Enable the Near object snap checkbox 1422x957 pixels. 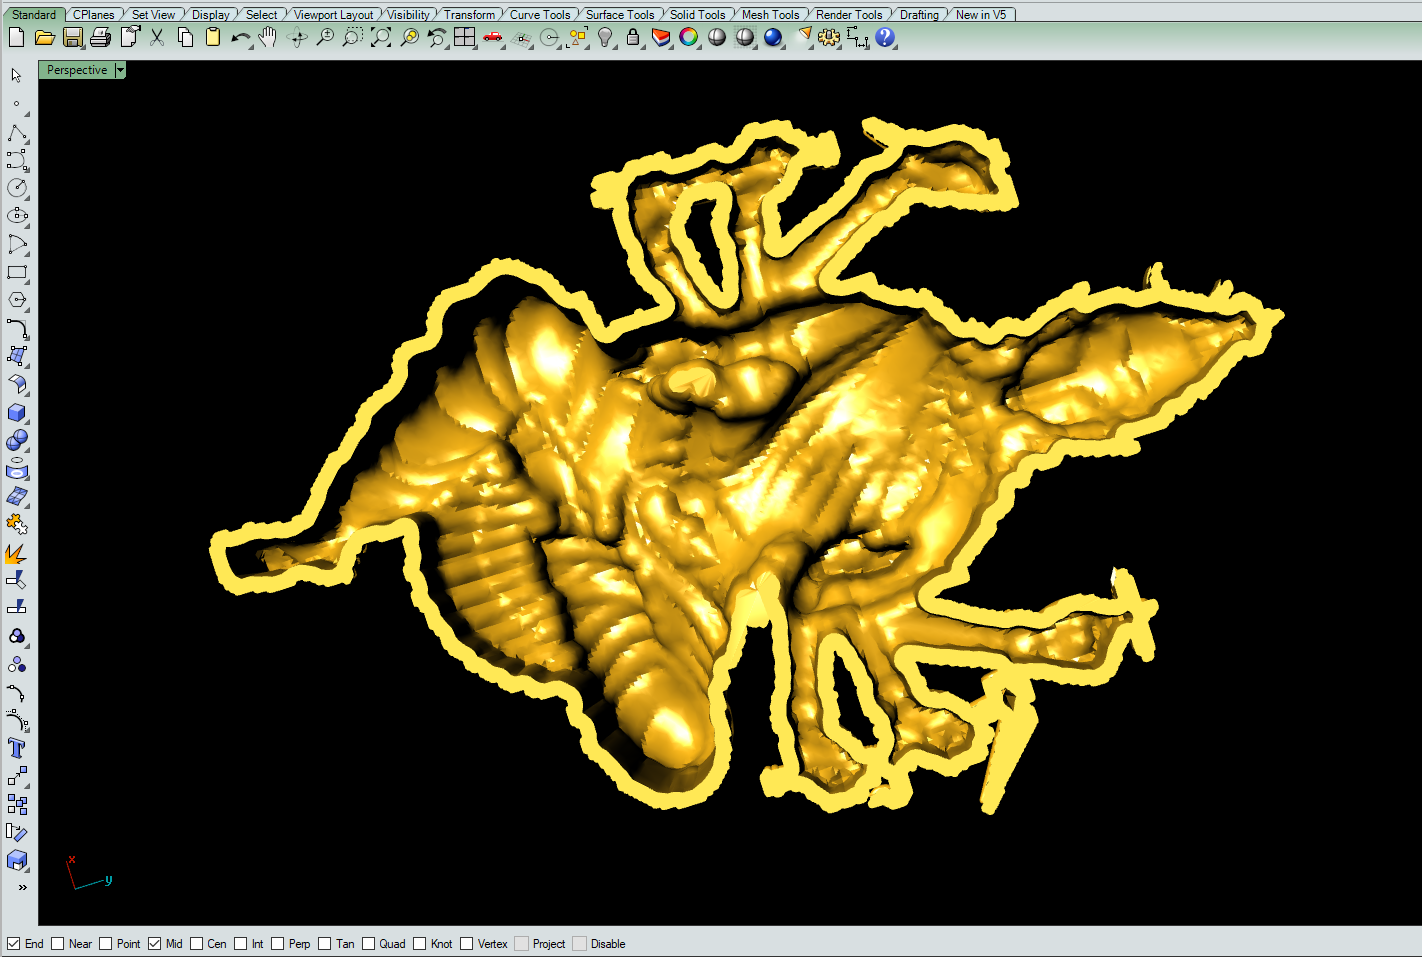pos(57,943)
